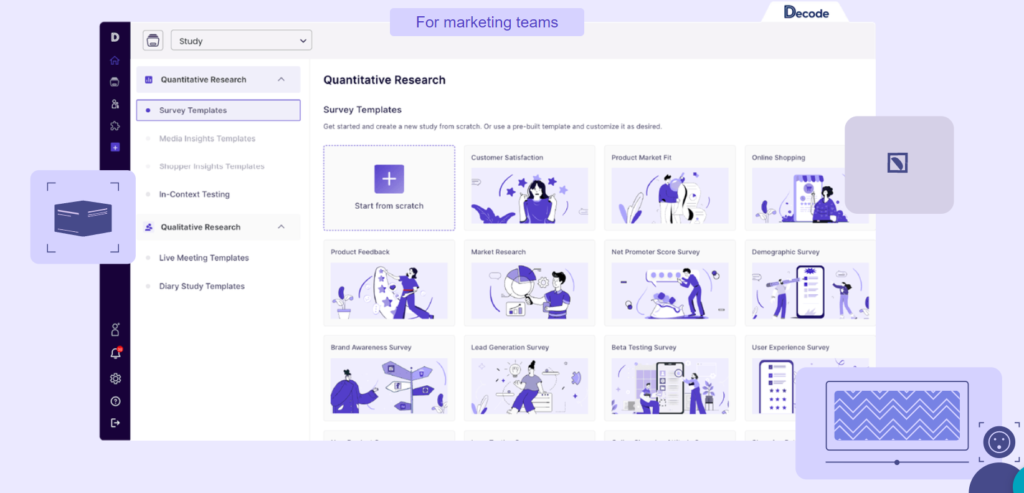Viewport: 1024px width, 493px height.
Task: Open the Product Feedback template
Action: click(x=389, y=283)
